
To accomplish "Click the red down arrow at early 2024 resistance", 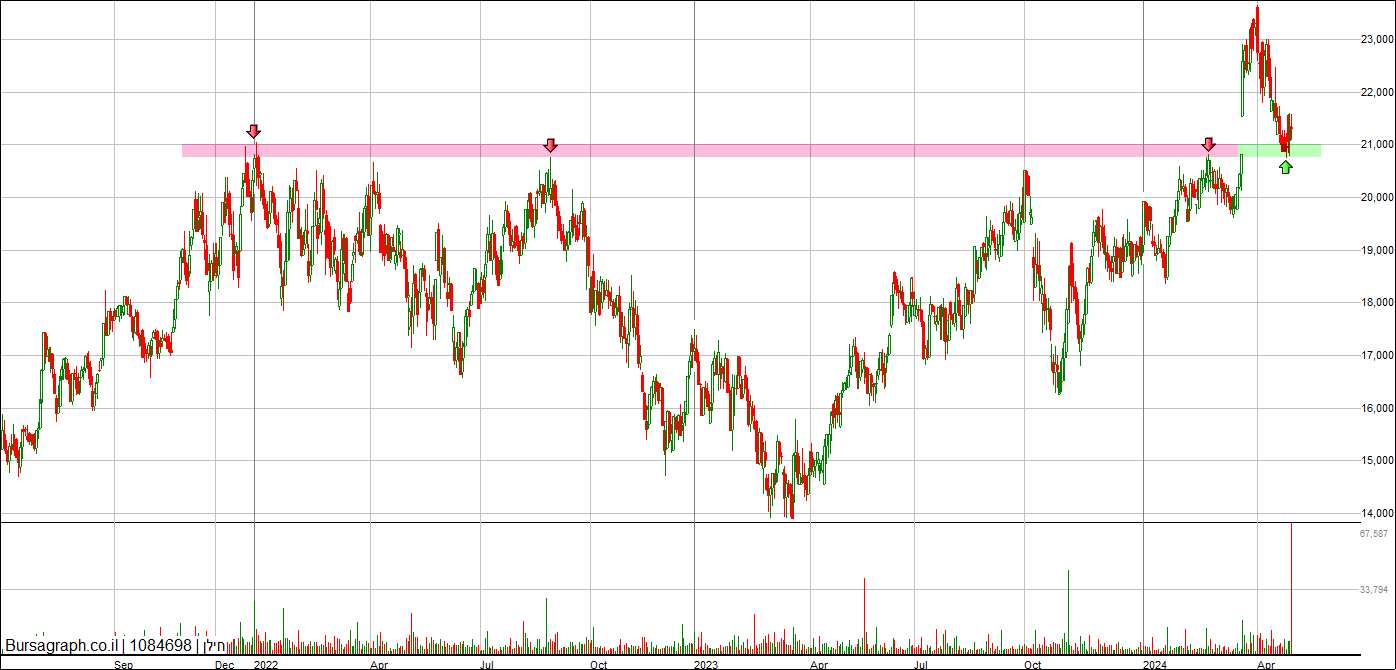I will (1209, 145).
